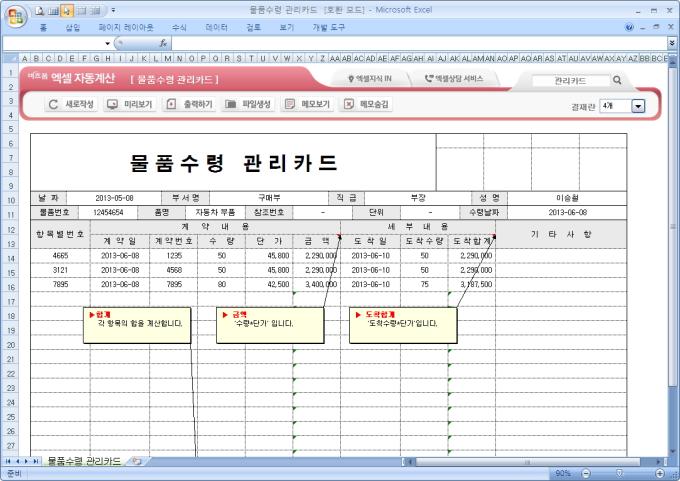Click the zoom out minus button
The image size is (680, 481).
586,473
